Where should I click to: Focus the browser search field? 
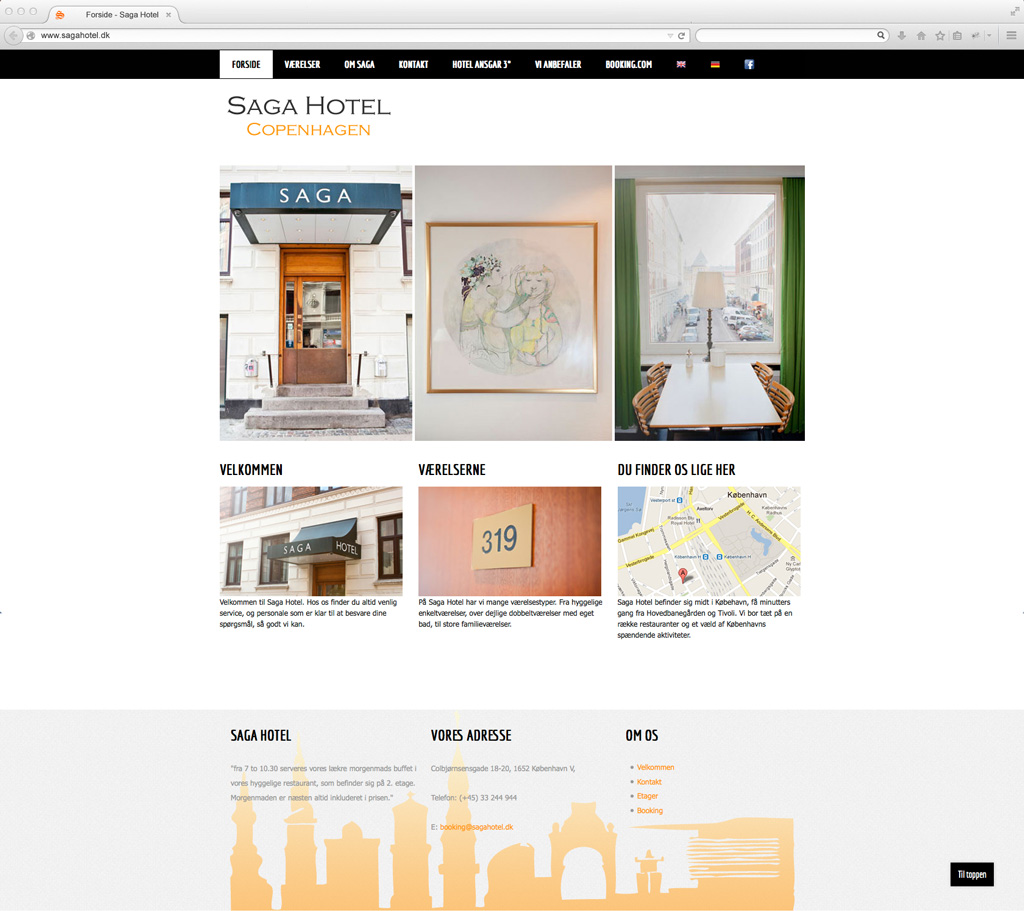pos(792,35)
